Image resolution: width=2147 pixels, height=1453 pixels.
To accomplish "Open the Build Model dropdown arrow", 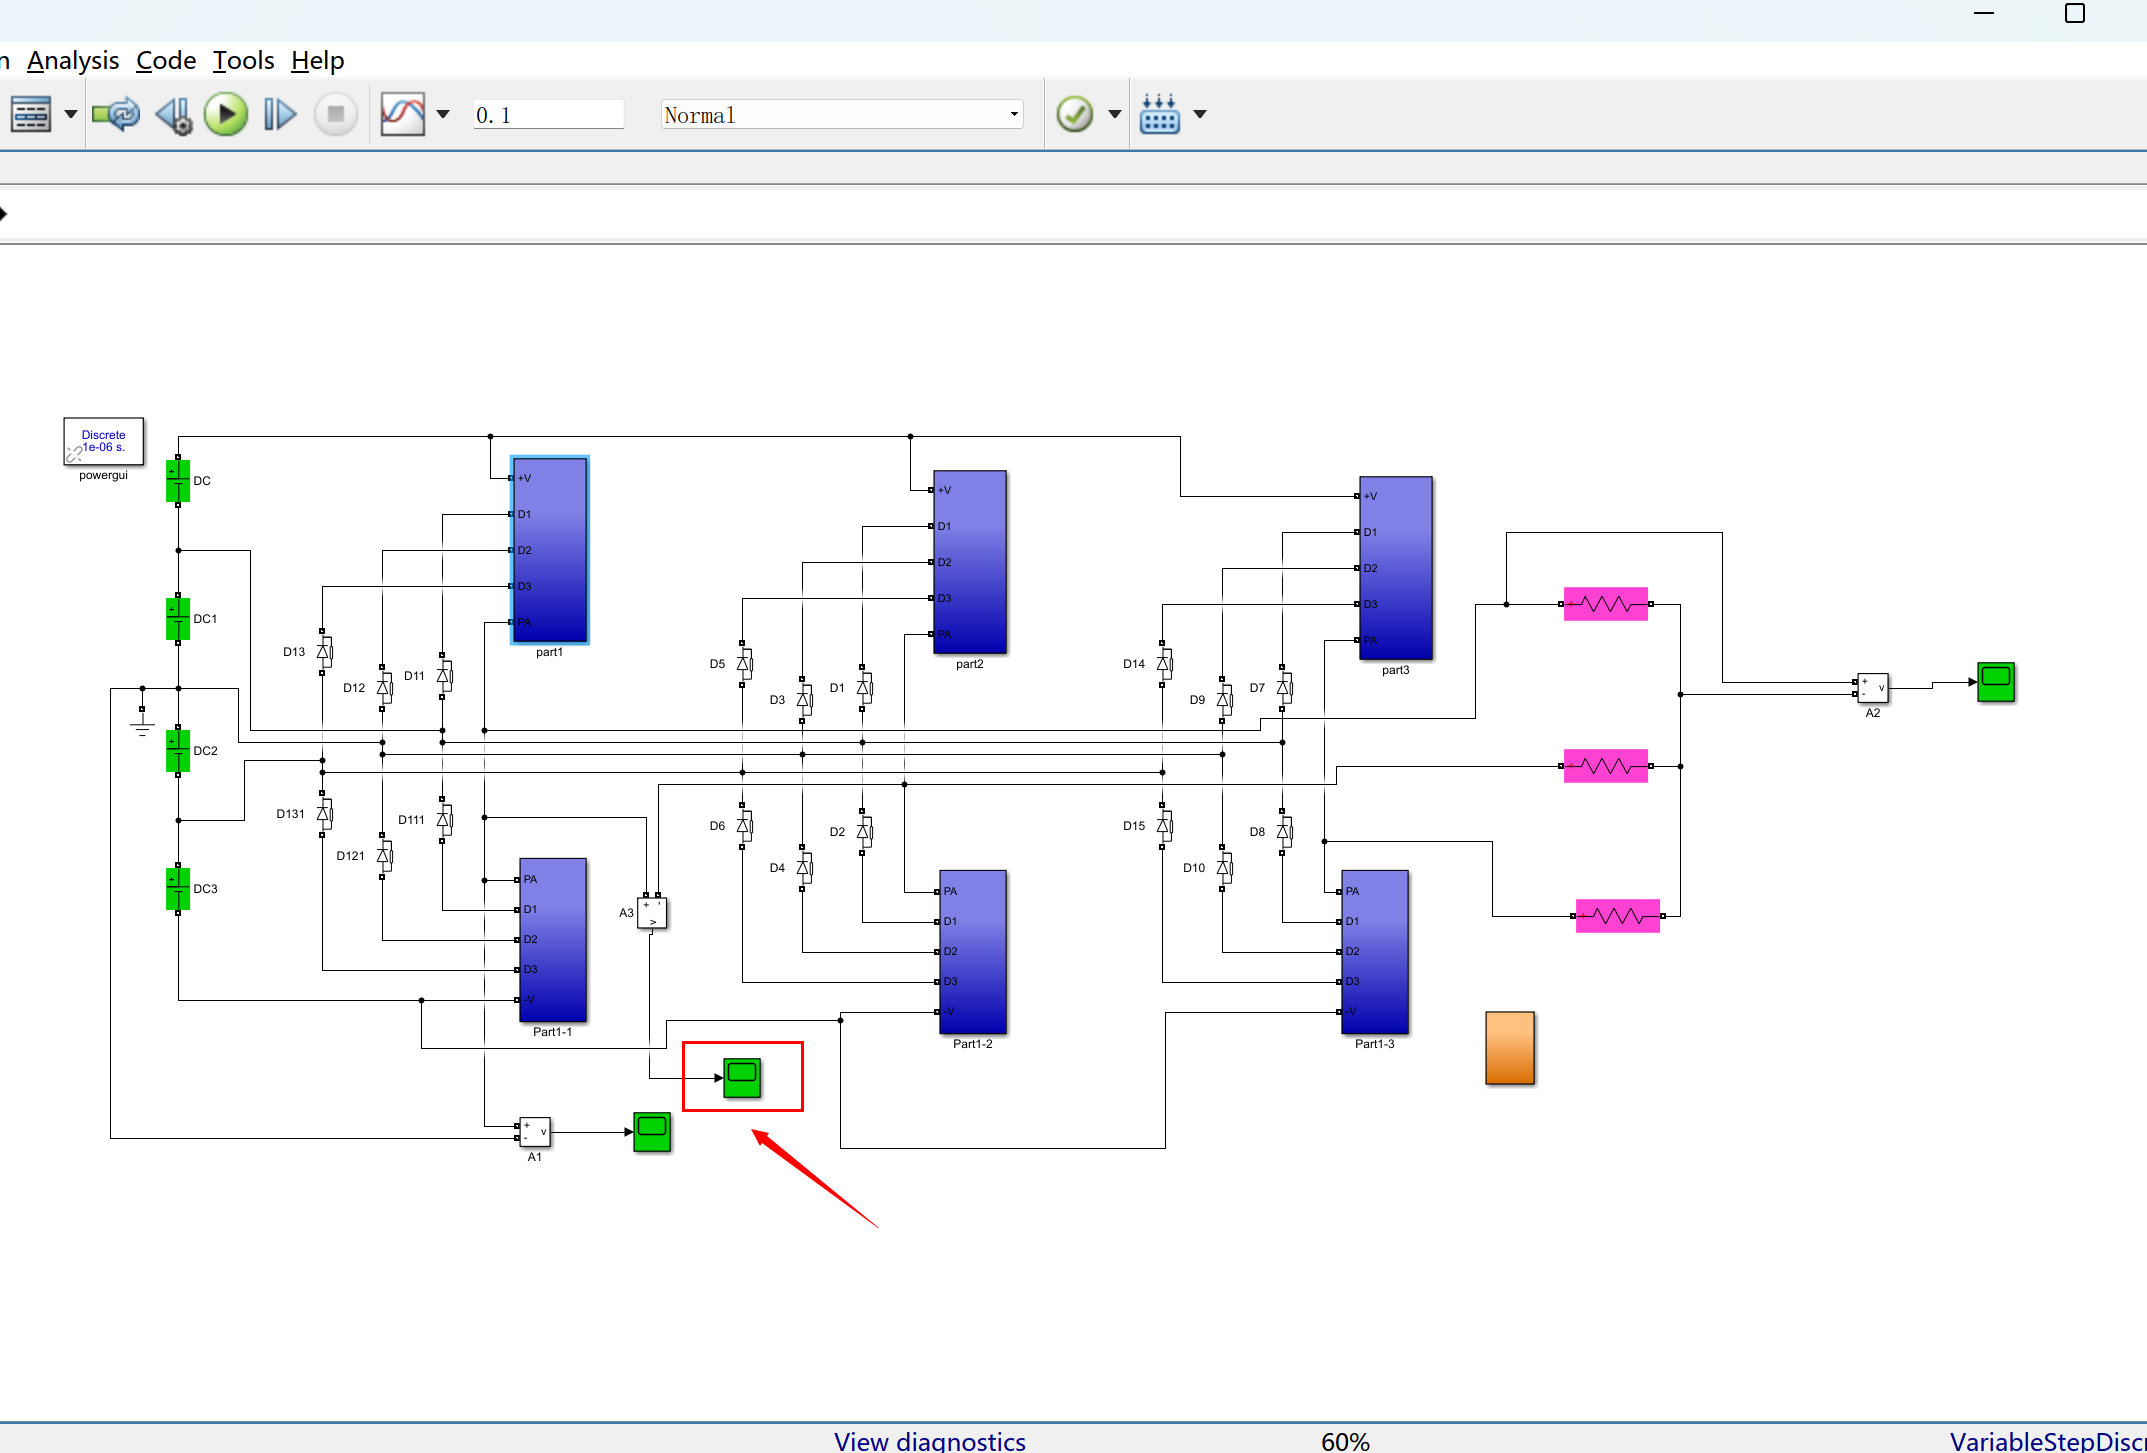I will coord(1200,115).
